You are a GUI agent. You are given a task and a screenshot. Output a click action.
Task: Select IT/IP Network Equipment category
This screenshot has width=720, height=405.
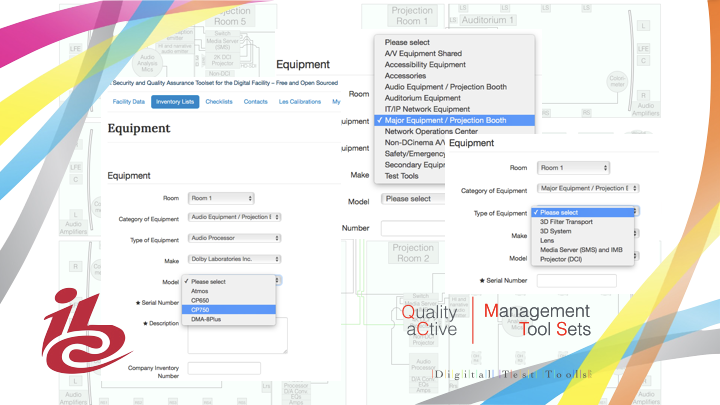pos(455,109)
